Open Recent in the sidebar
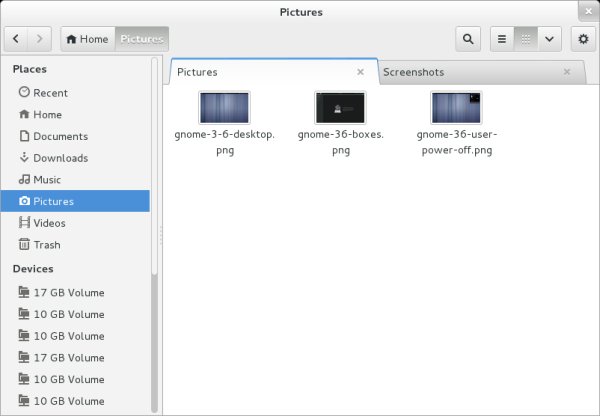This screenshot has height=416, width=600. pyautogui.click(x=50, y=93)
